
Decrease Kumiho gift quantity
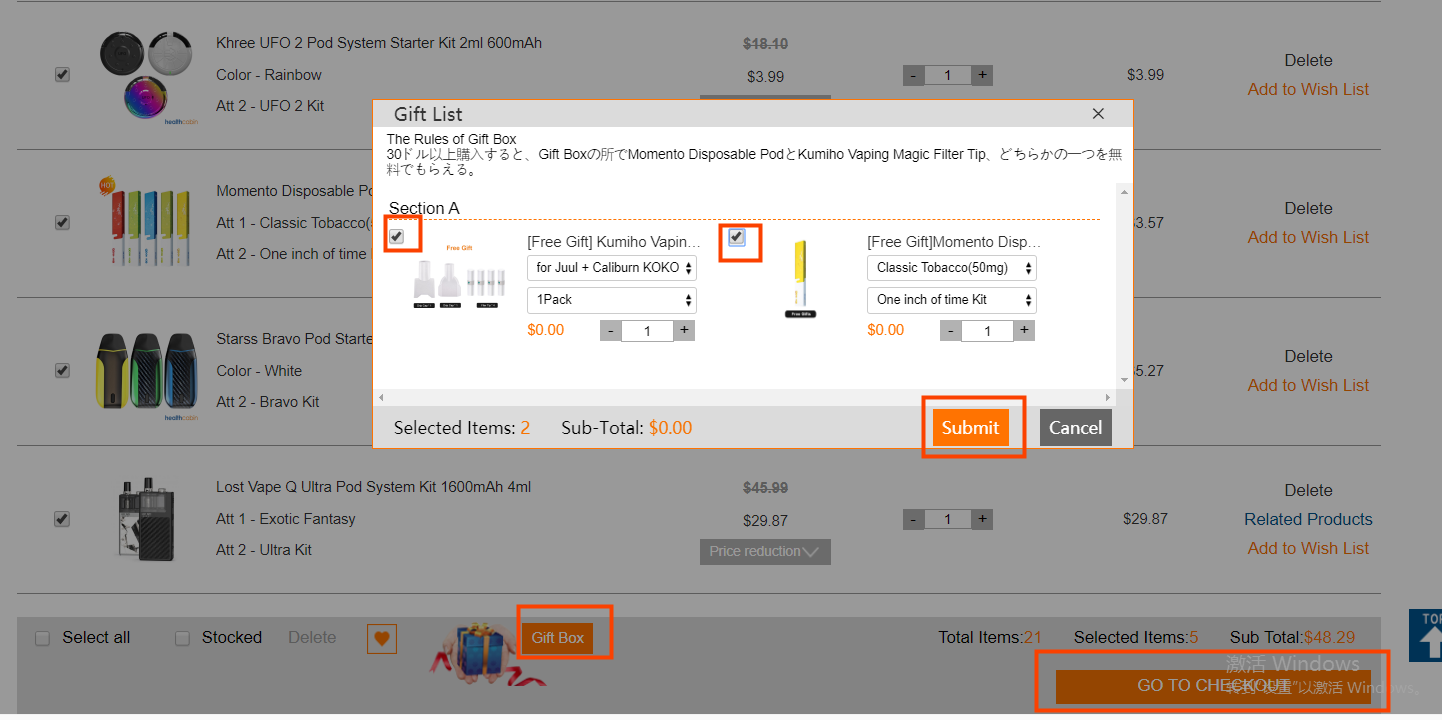(611, 331)
